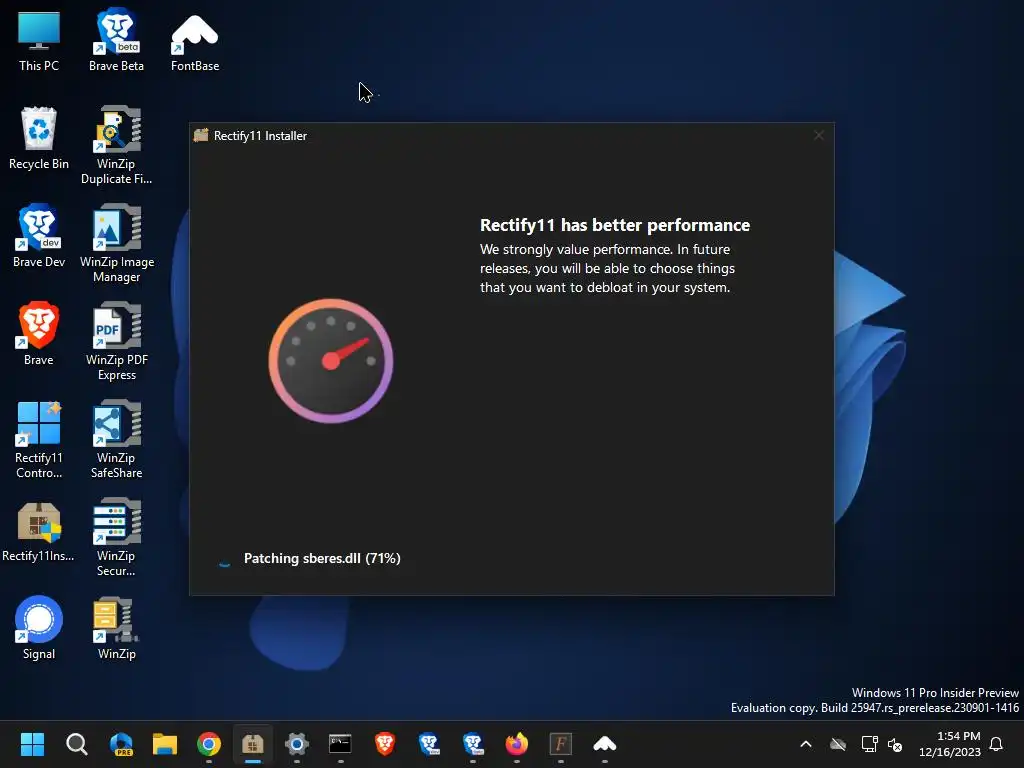Show hidden system tray icons
This screenshot has height=768, width=1024.
point(806,744)
